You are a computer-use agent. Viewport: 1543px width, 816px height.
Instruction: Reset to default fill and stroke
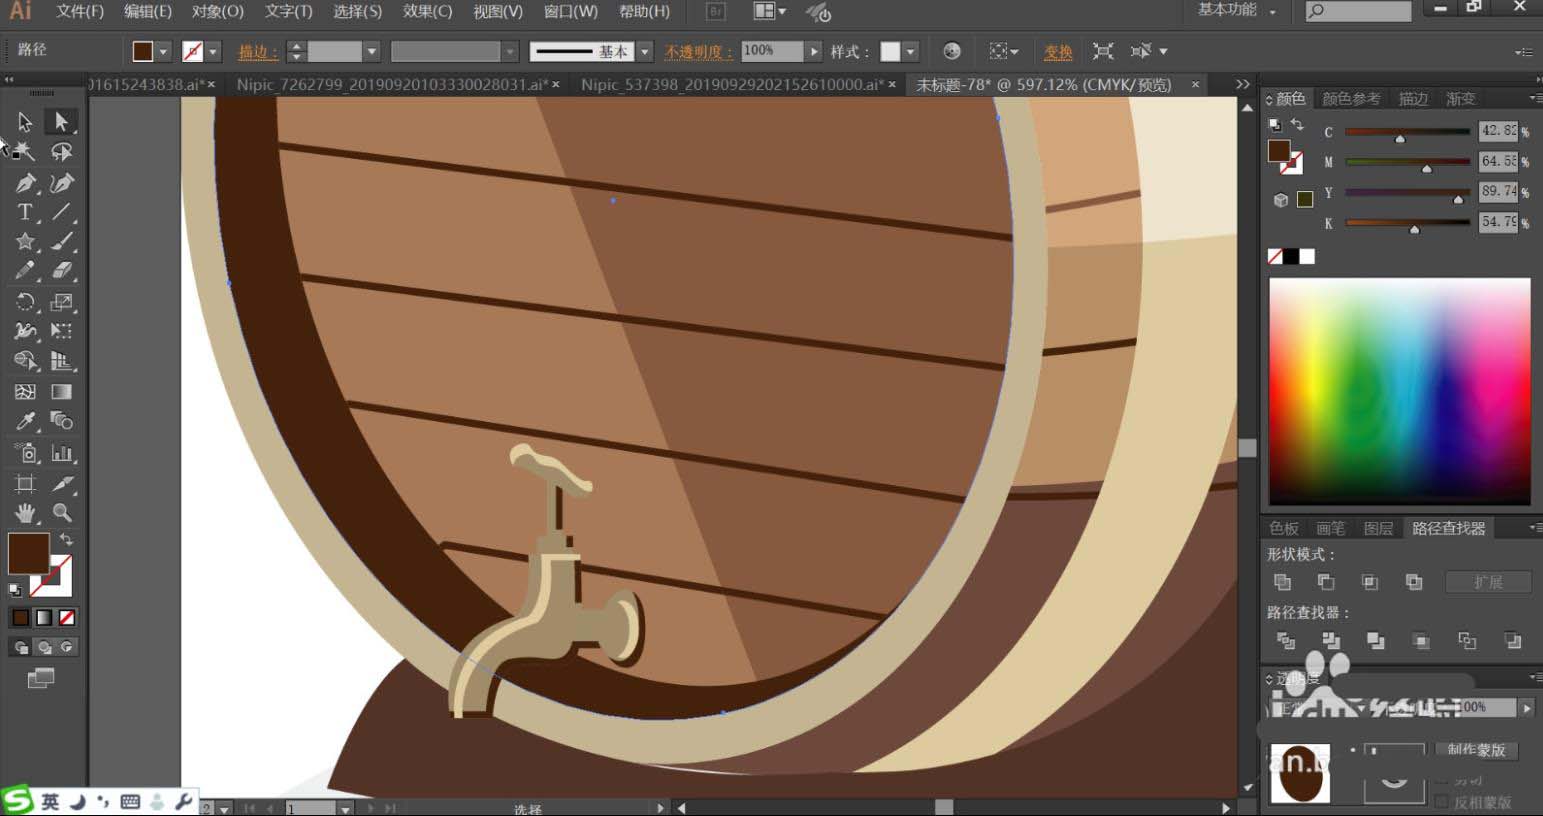tap(15, 590)
